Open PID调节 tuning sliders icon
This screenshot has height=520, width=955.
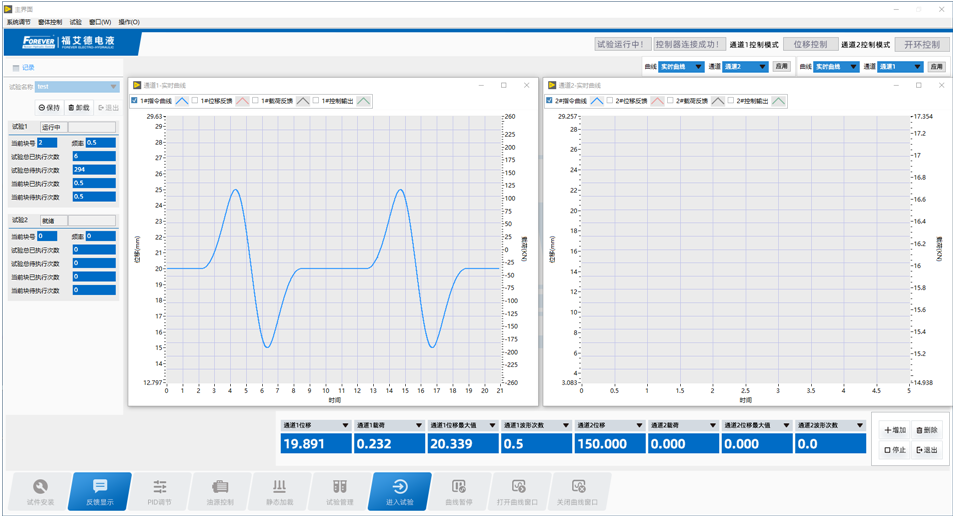[160, 491]
